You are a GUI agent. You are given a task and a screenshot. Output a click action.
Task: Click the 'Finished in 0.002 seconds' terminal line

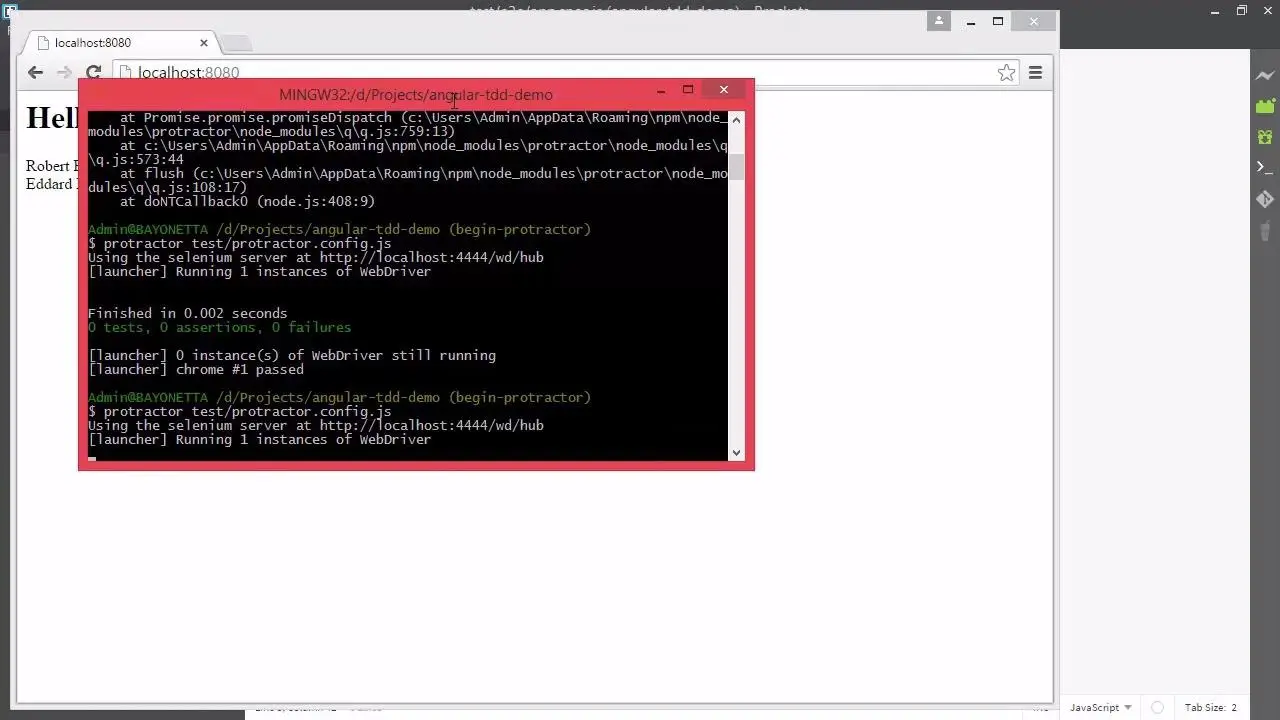pyautogui.click(x=188, y=313)
